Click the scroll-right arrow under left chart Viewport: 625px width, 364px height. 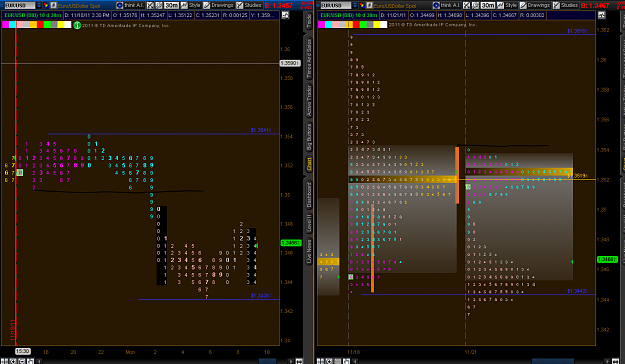point(291,361)
